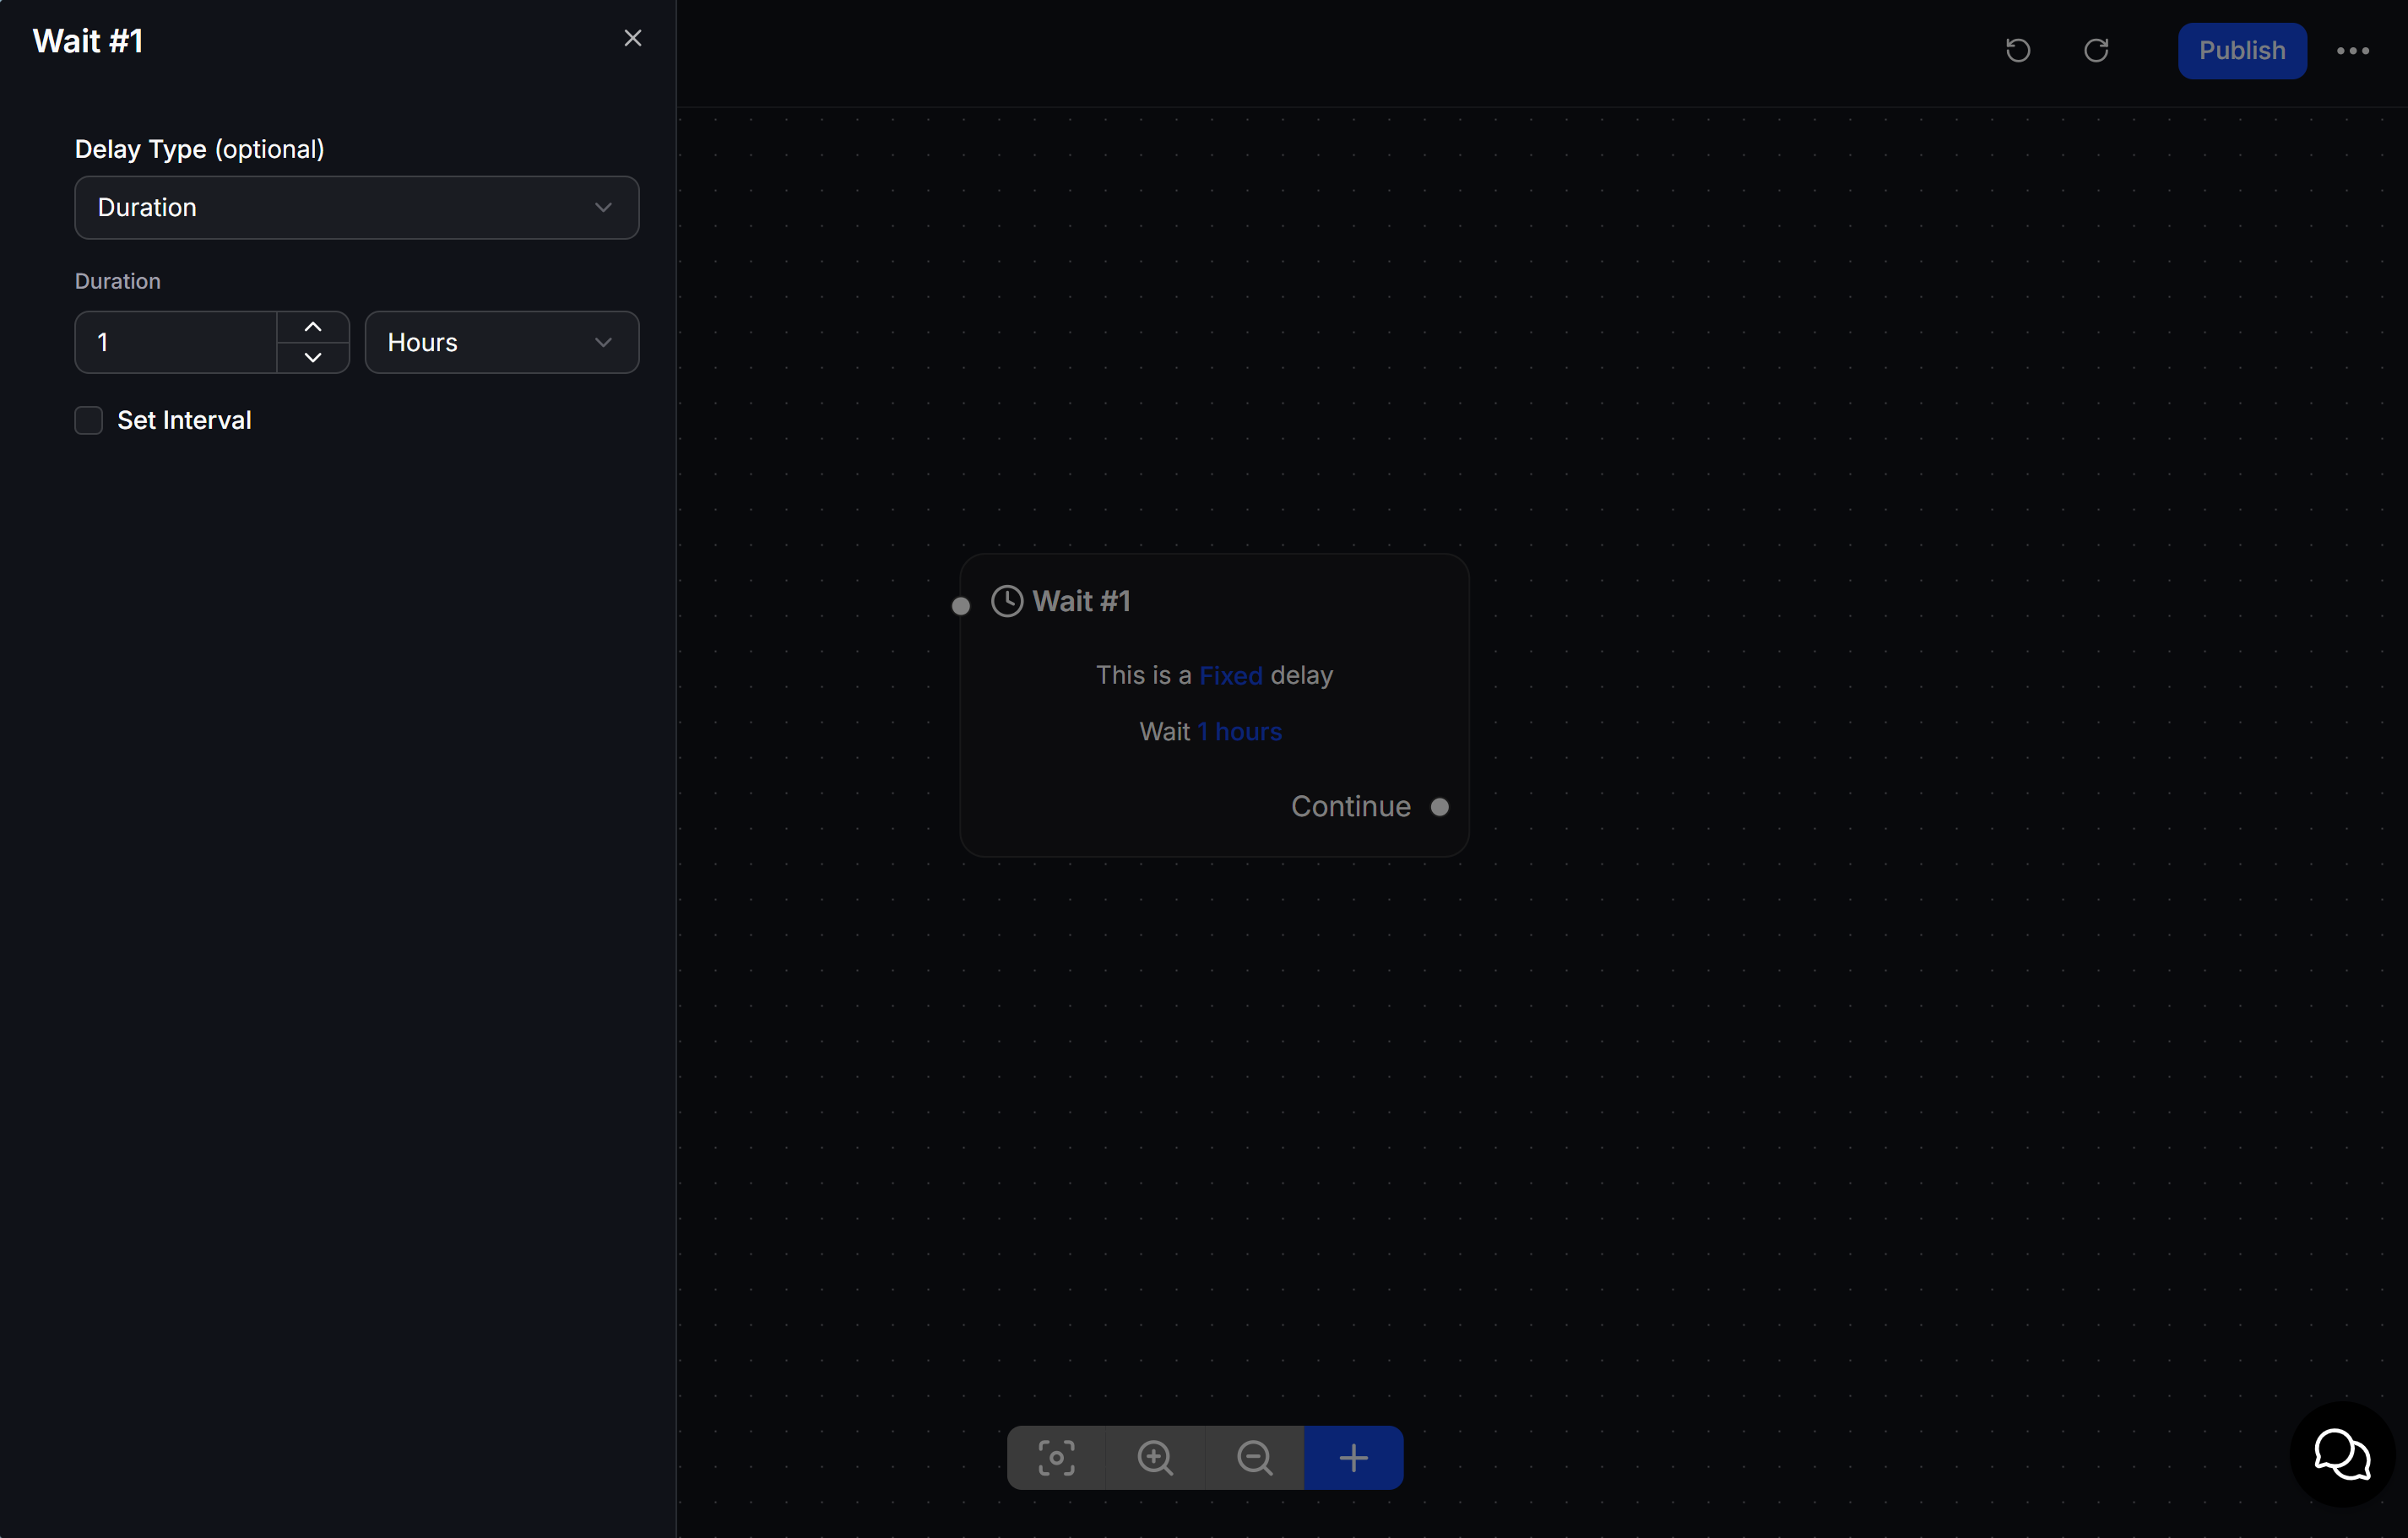
Task: Select the Wait #1 node title
Action: (x=1081, y=601)
